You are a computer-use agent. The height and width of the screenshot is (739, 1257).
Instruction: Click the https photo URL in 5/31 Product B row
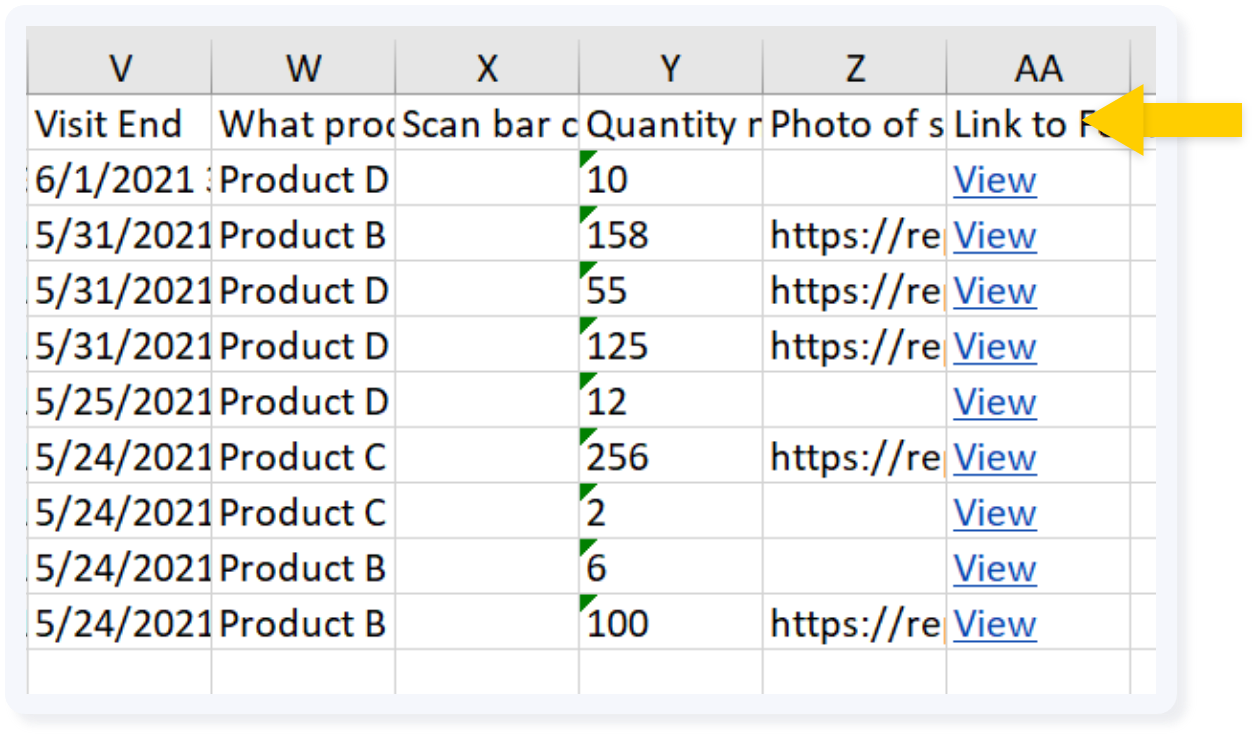click(854, 236)
